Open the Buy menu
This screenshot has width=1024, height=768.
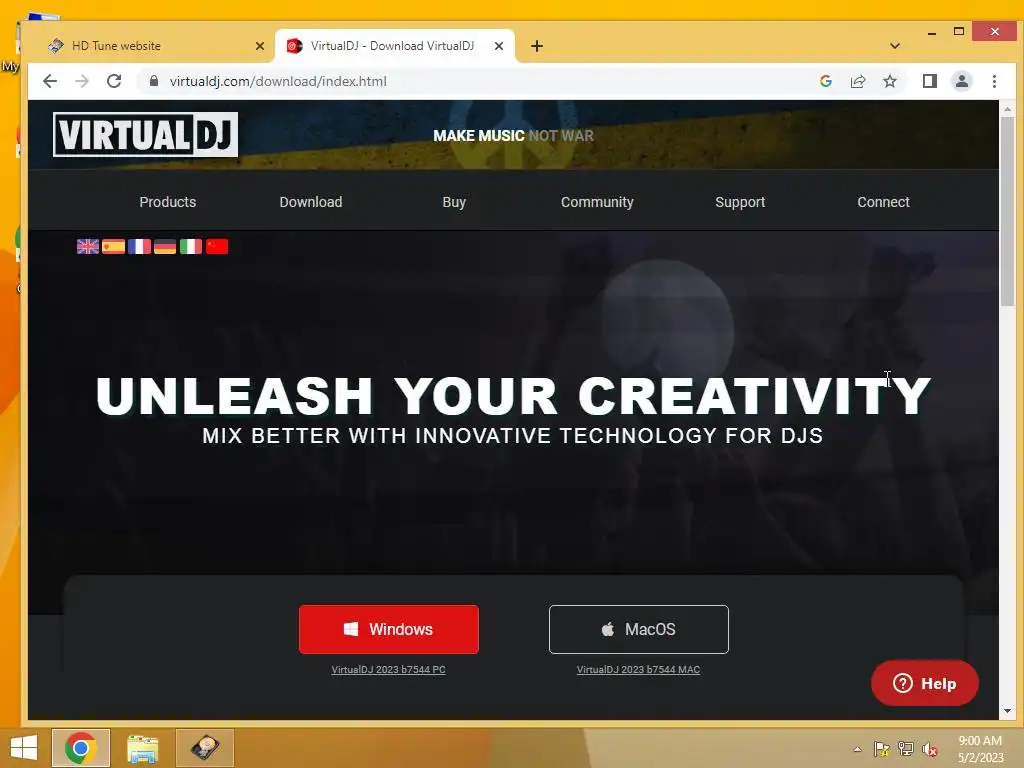[454, 202]
